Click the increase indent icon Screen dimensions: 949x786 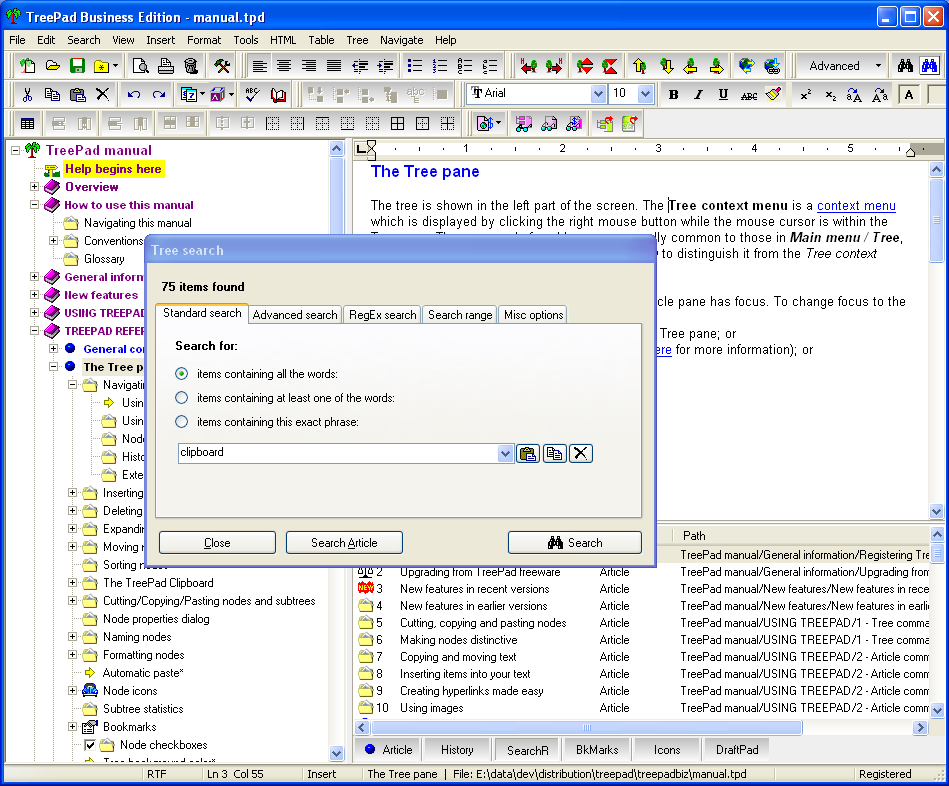coord(385,65)
